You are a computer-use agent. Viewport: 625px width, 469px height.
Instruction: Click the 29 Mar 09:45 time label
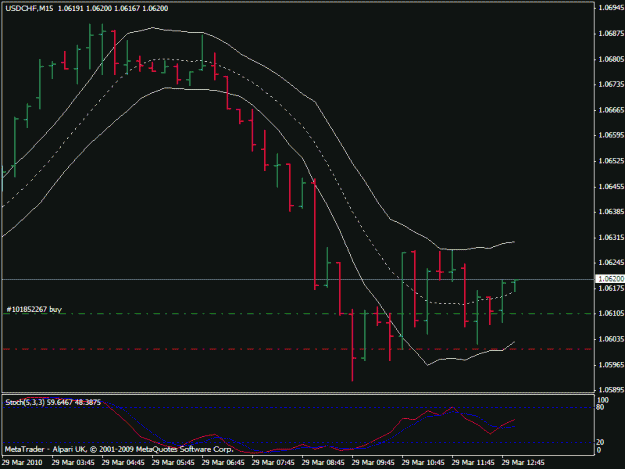pyautogui.click(x=373, y=463)
